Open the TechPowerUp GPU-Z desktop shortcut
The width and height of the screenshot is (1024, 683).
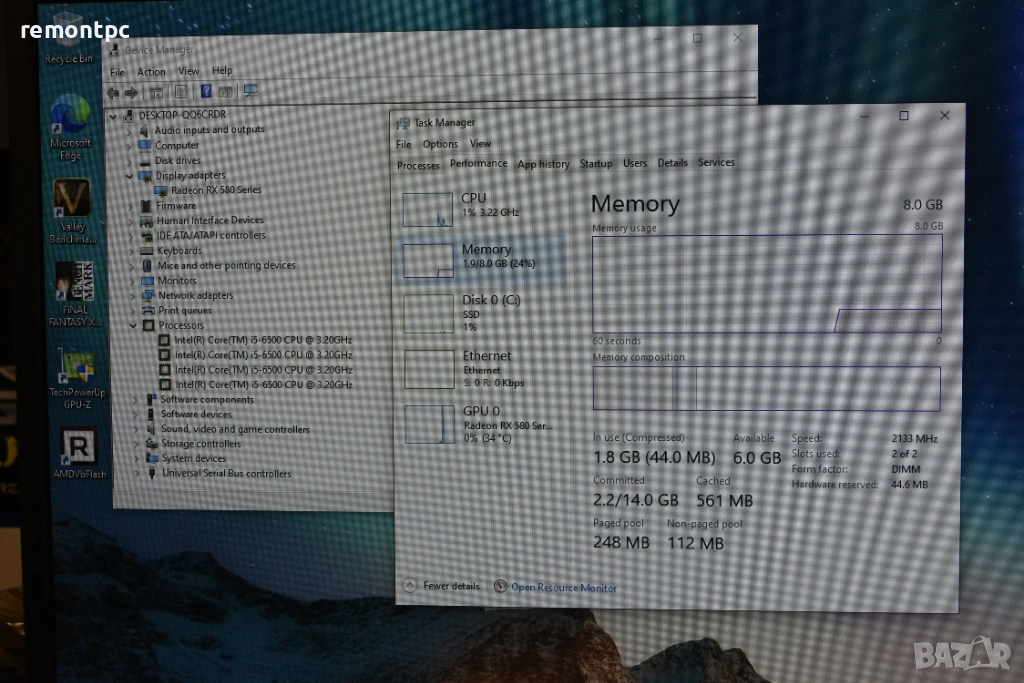tap(77, 371)
